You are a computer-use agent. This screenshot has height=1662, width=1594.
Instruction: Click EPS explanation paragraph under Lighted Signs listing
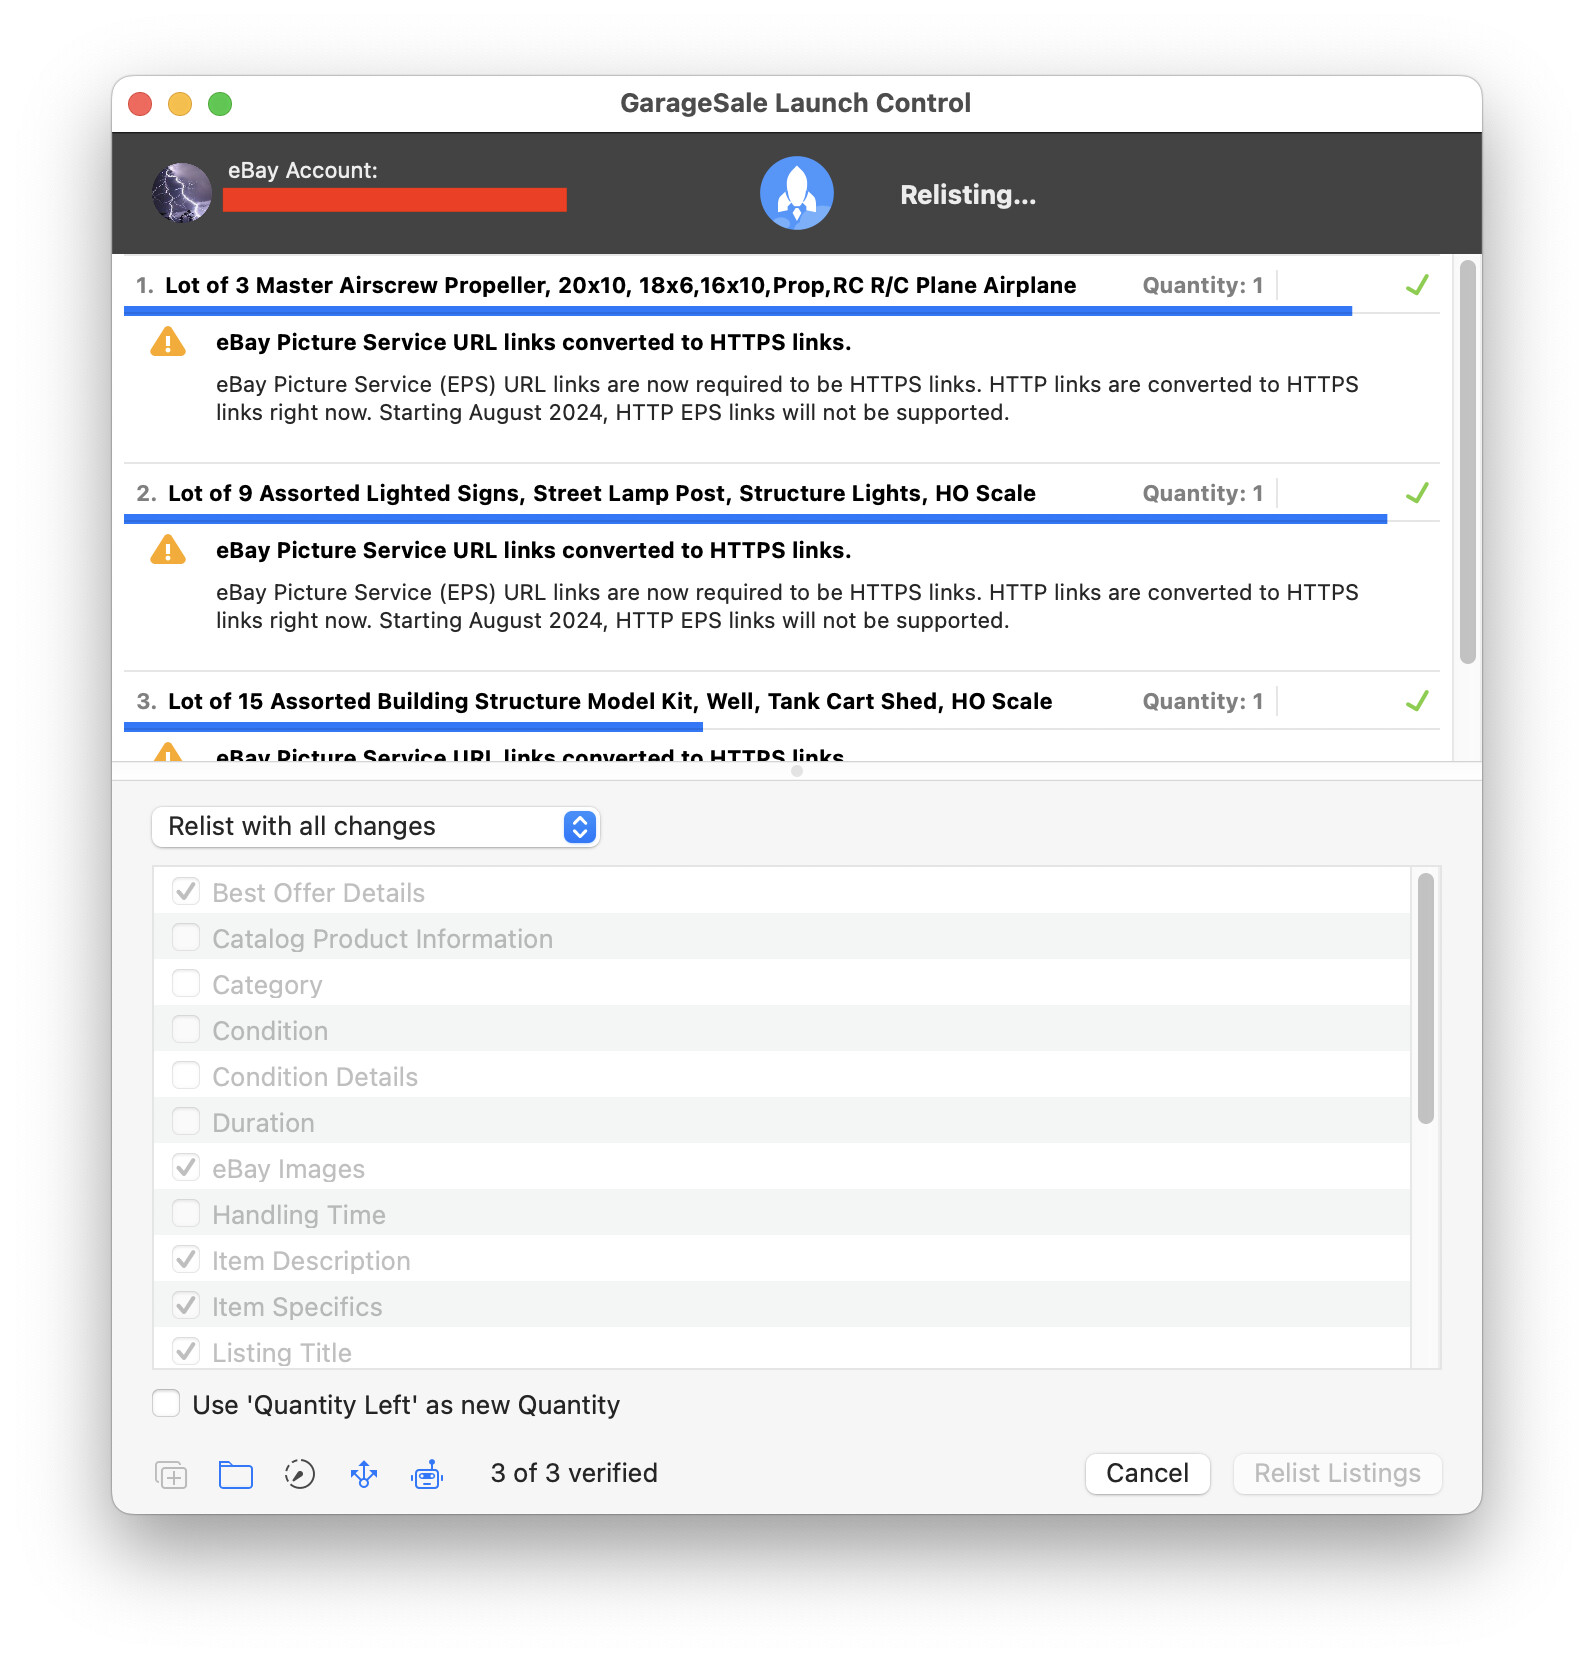(x=787, y=606)
